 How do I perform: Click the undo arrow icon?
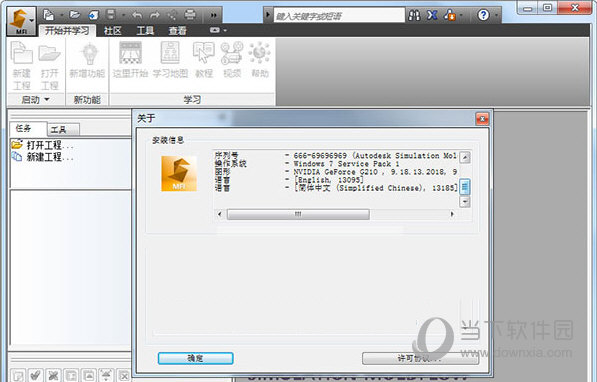pos(137,15)
